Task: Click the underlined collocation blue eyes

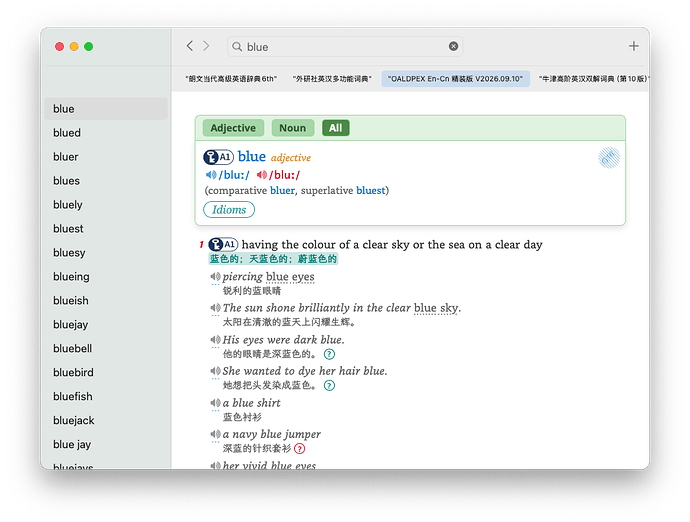Action: pyautogui.click(x=290, y=277)
